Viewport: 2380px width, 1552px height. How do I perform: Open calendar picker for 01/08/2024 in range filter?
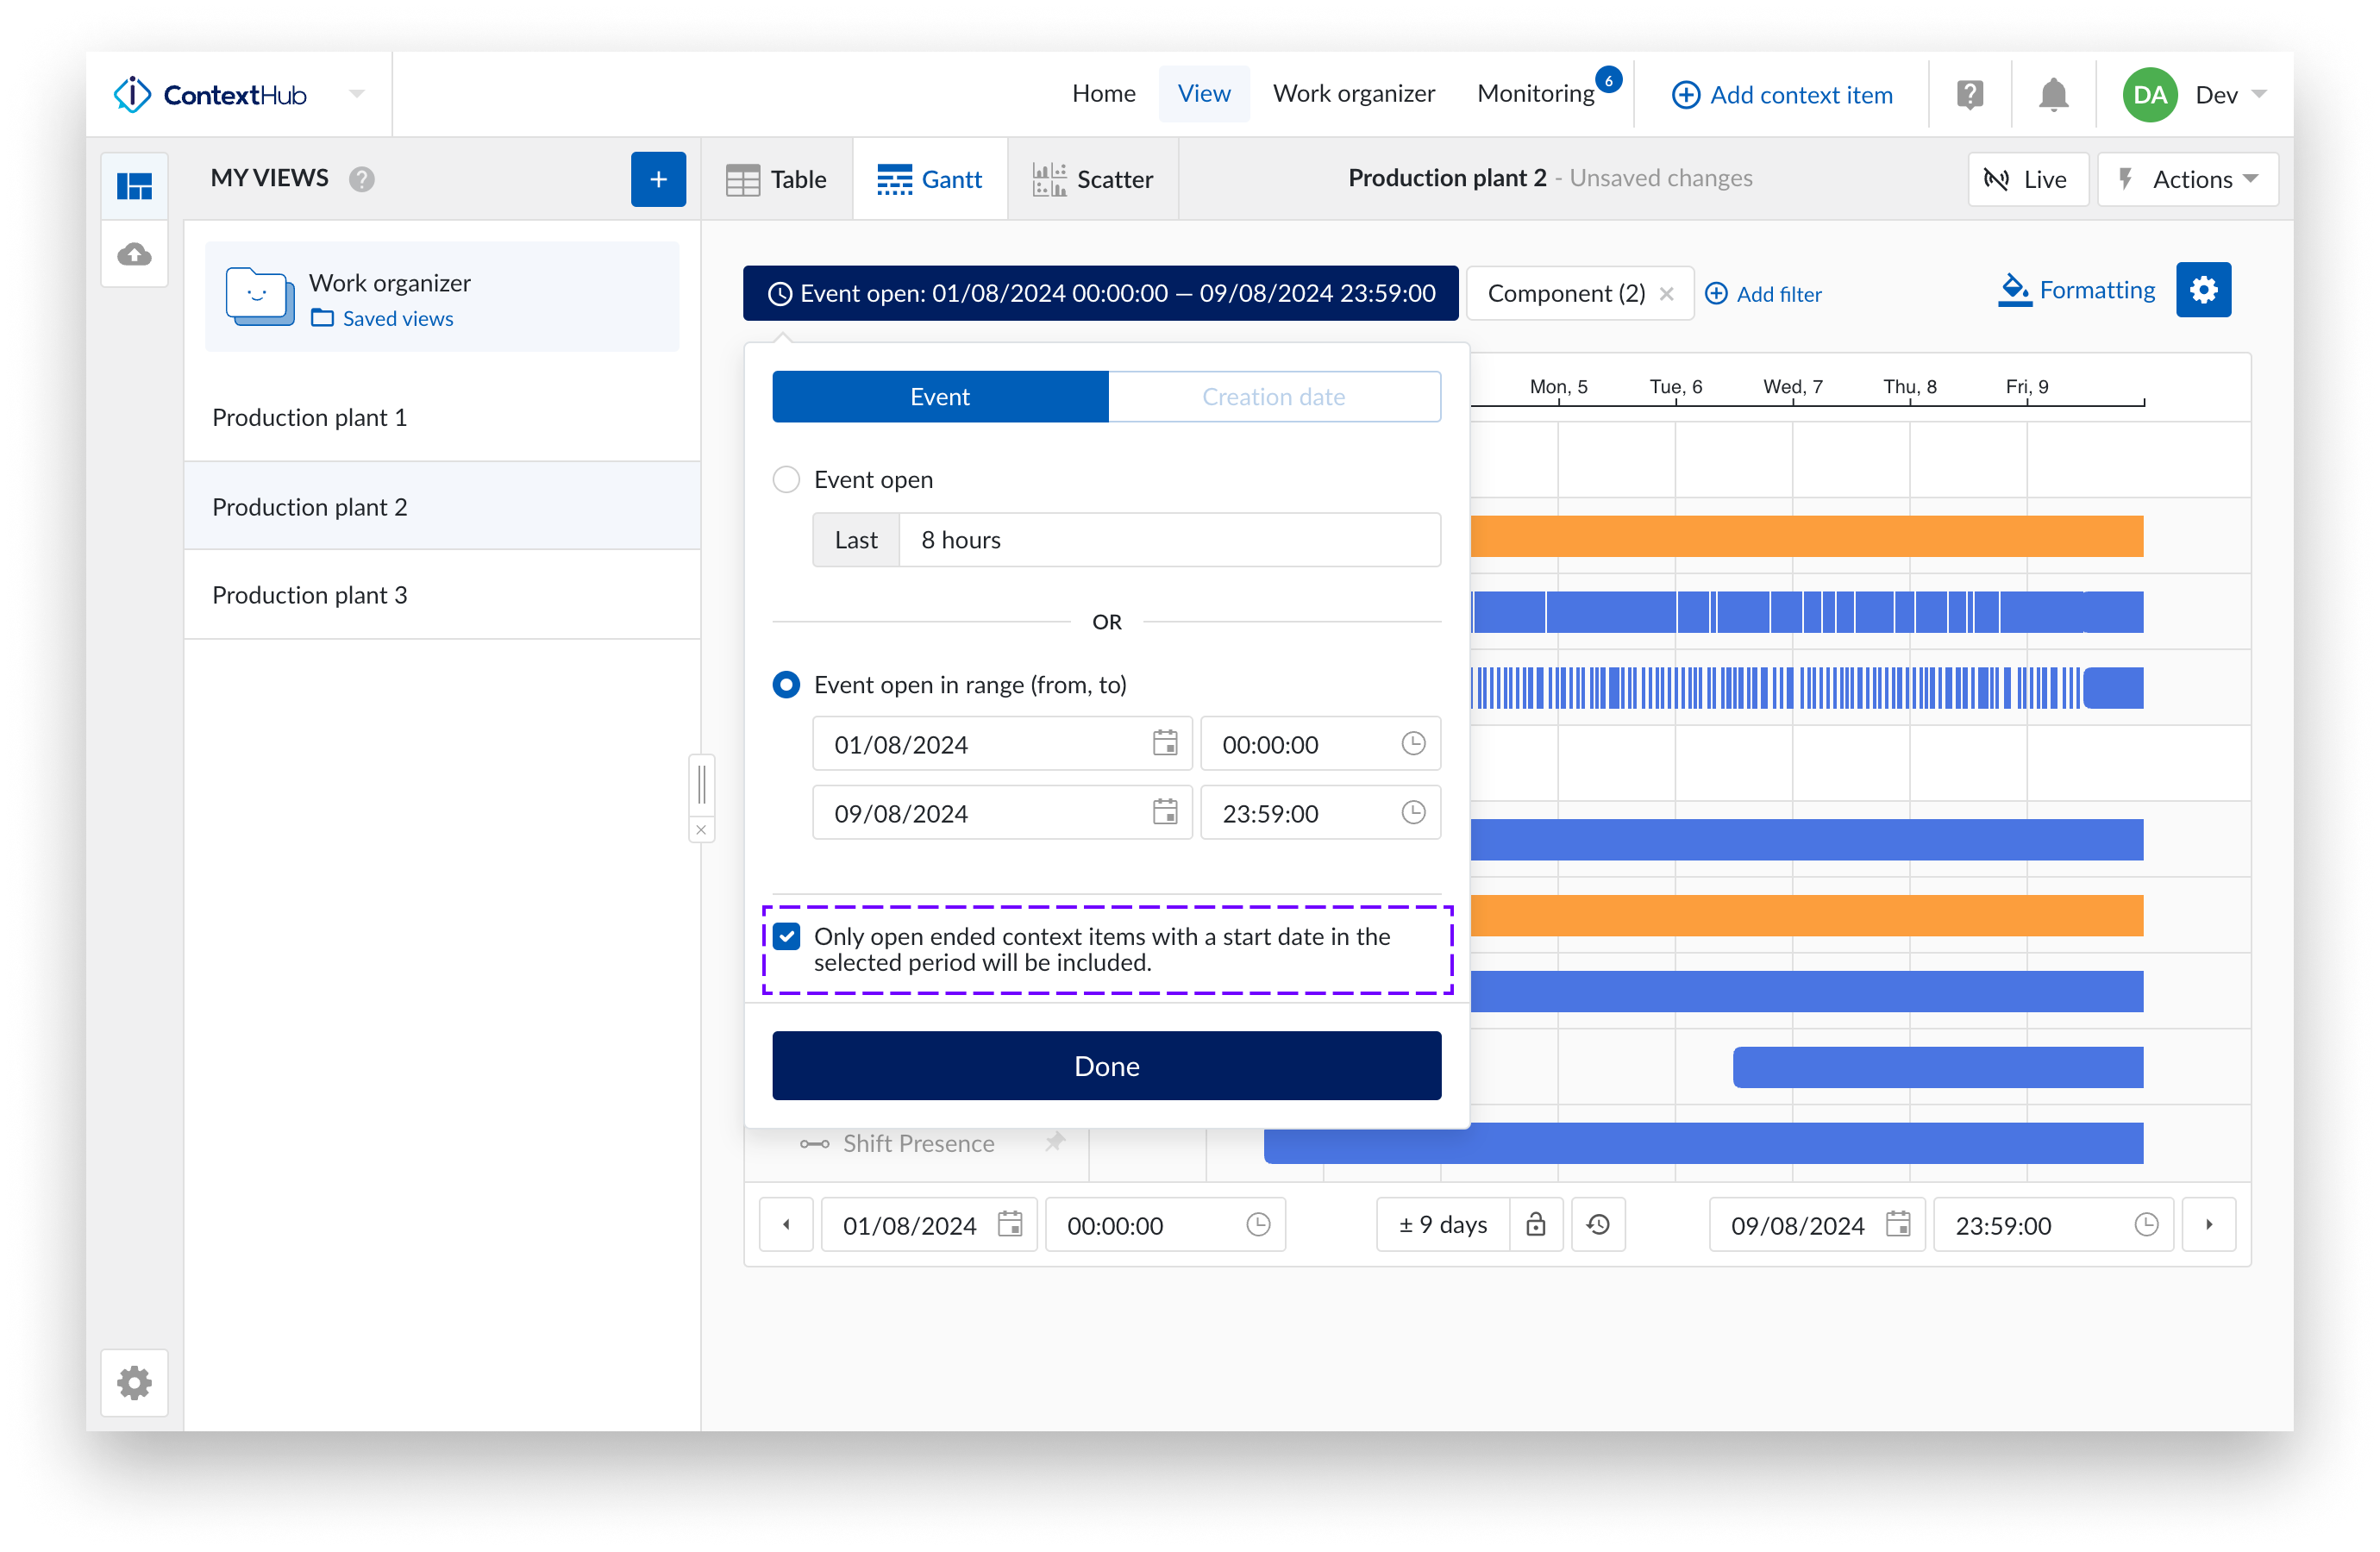[1164, 743]
